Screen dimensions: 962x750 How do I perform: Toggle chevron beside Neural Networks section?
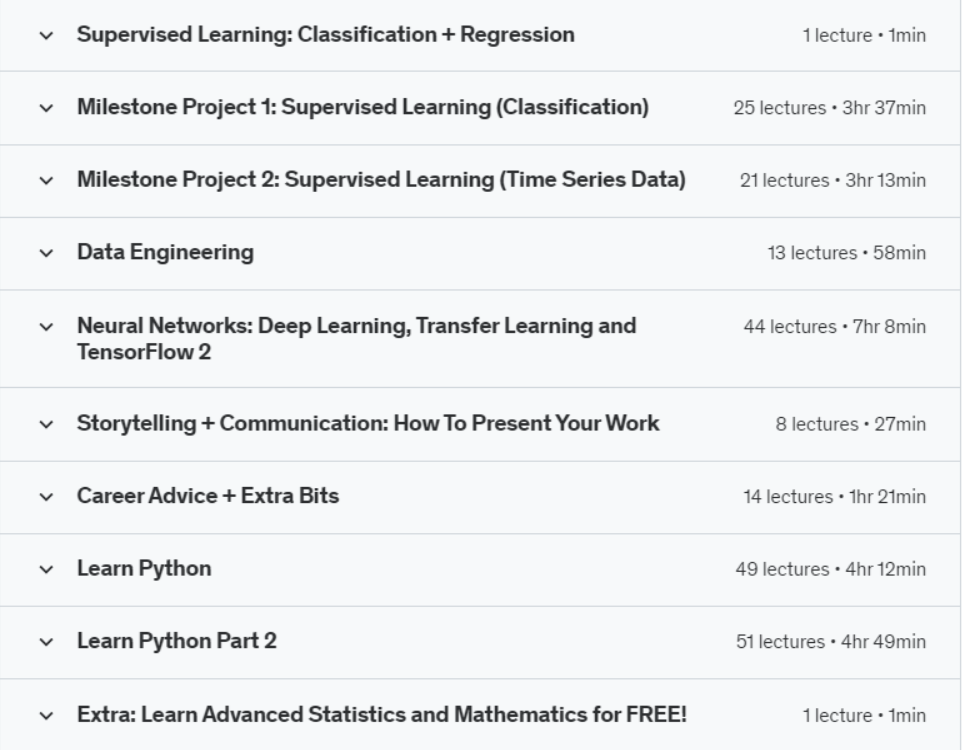(44, 327)
